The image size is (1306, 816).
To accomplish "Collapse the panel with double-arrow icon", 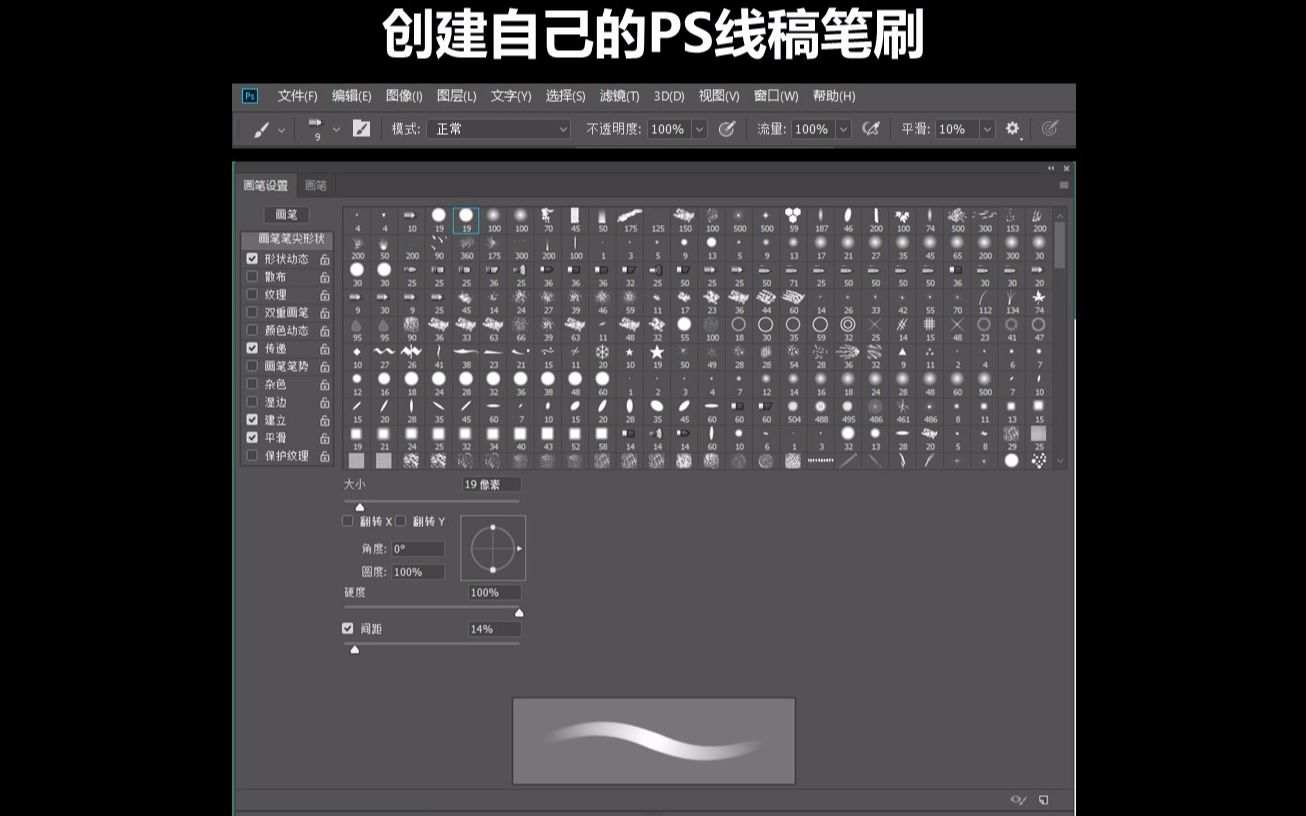I will pos(1051,168).
